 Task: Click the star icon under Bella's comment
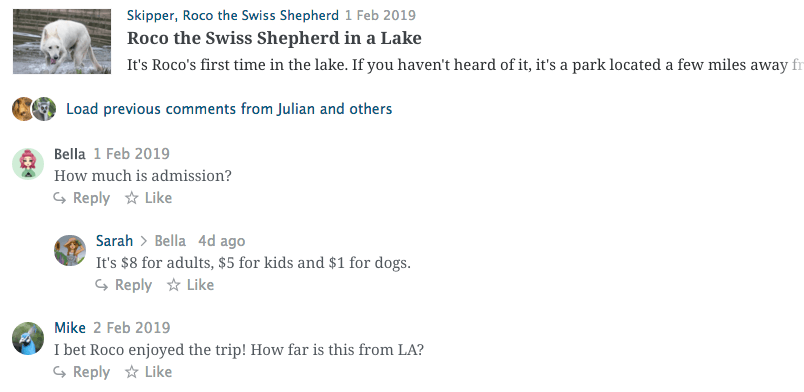(132, 198)
